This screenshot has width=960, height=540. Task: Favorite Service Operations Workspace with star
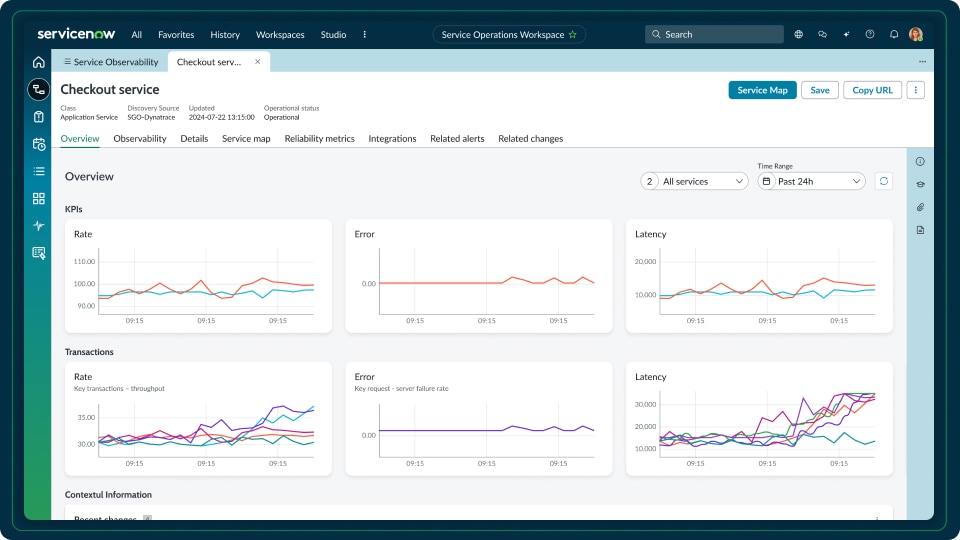pos(573,34)
